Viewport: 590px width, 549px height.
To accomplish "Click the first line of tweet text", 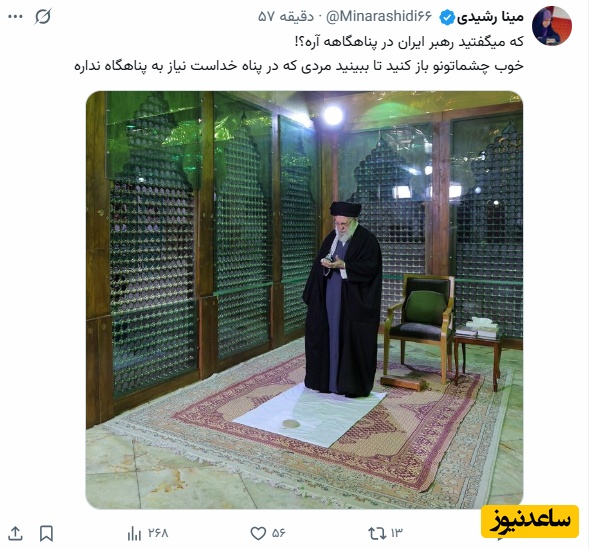I will (409, 41).
